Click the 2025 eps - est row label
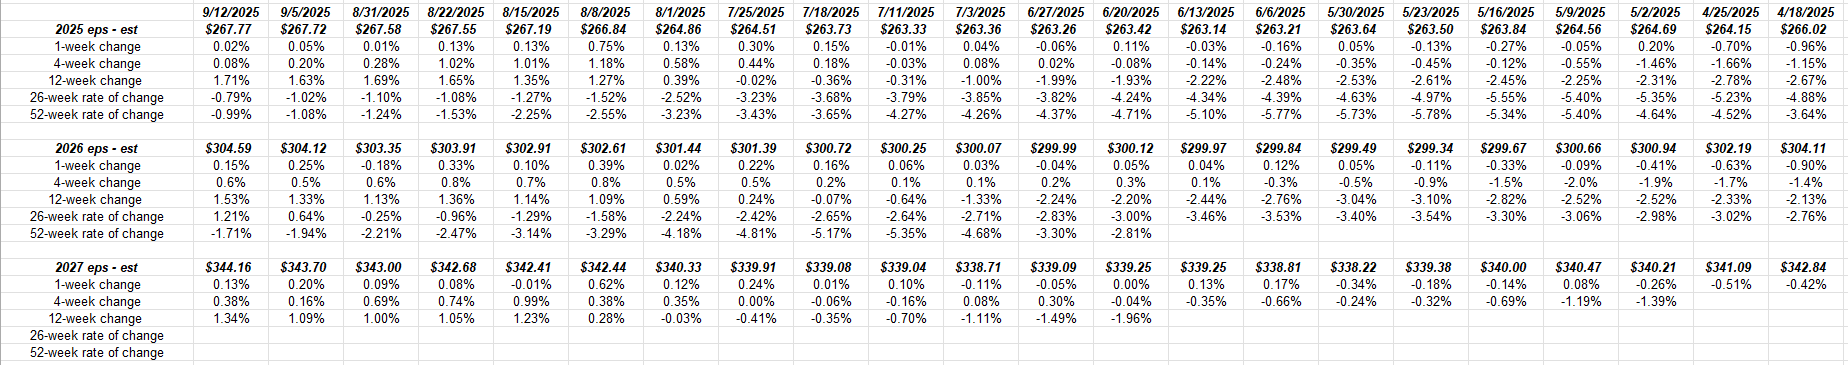This screenshot has height=365, width=1848. (x=97, y=29)
